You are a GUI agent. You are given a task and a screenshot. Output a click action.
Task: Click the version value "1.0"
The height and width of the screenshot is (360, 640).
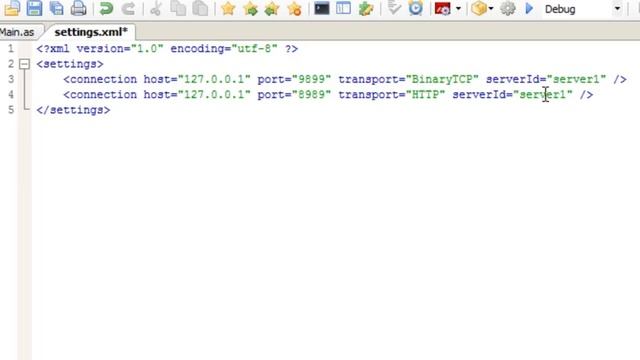pos(147,49)
